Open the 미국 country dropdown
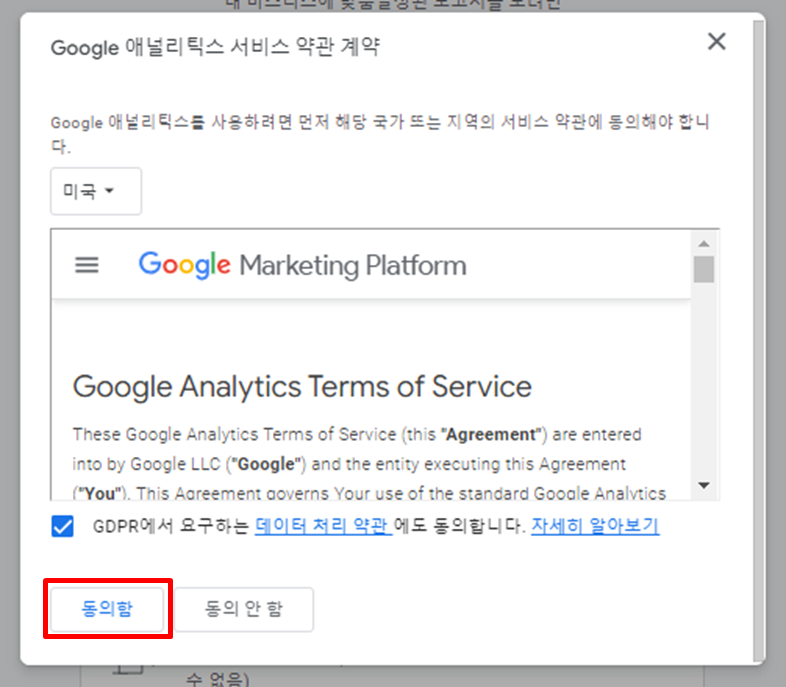This screenshot has height=687, width=786. point(96,191)
